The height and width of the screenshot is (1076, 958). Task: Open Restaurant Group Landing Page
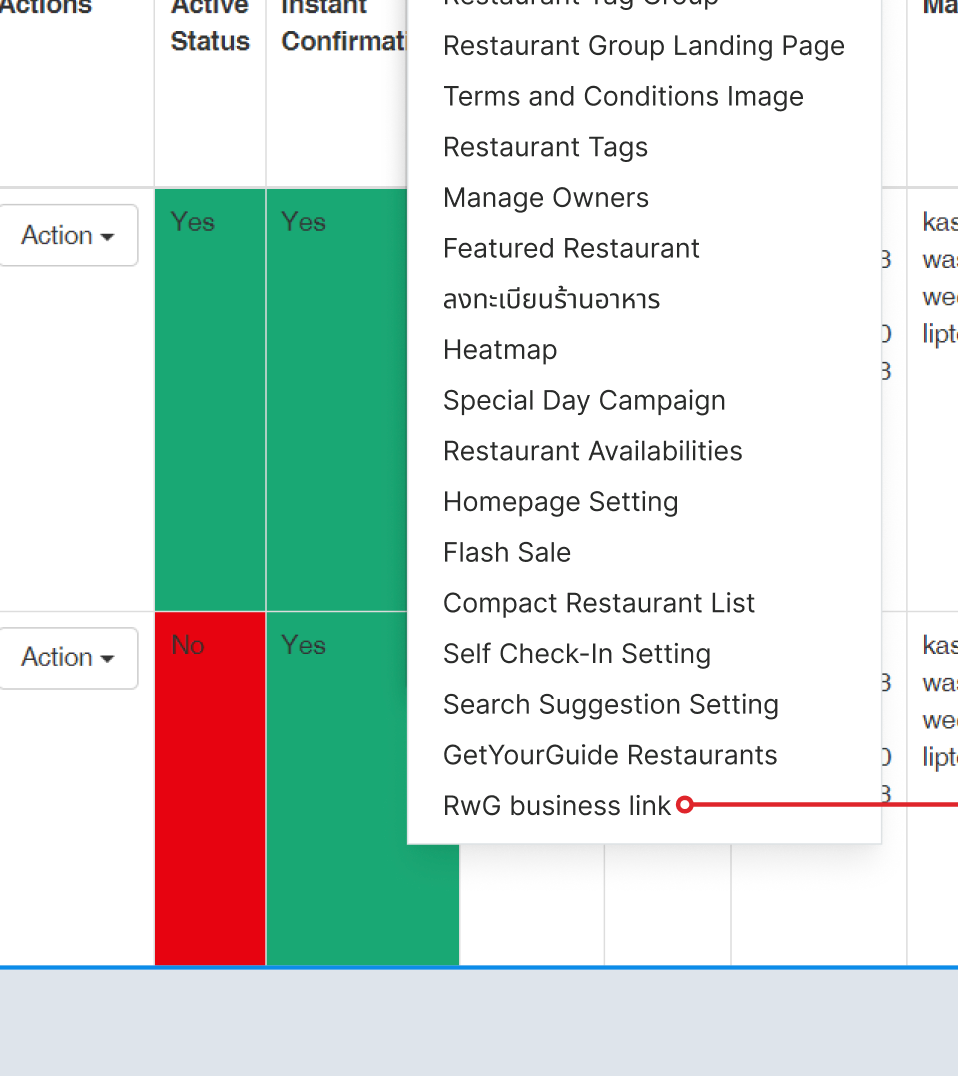pyautogui.click(x=643, y=46)
